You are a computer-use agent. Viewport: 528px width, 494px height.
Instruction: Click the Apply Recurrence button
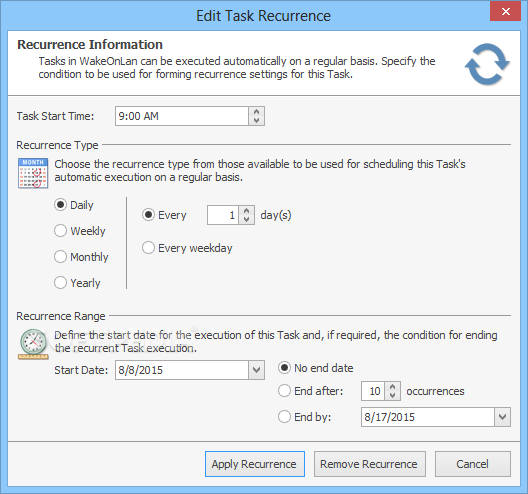255,464
